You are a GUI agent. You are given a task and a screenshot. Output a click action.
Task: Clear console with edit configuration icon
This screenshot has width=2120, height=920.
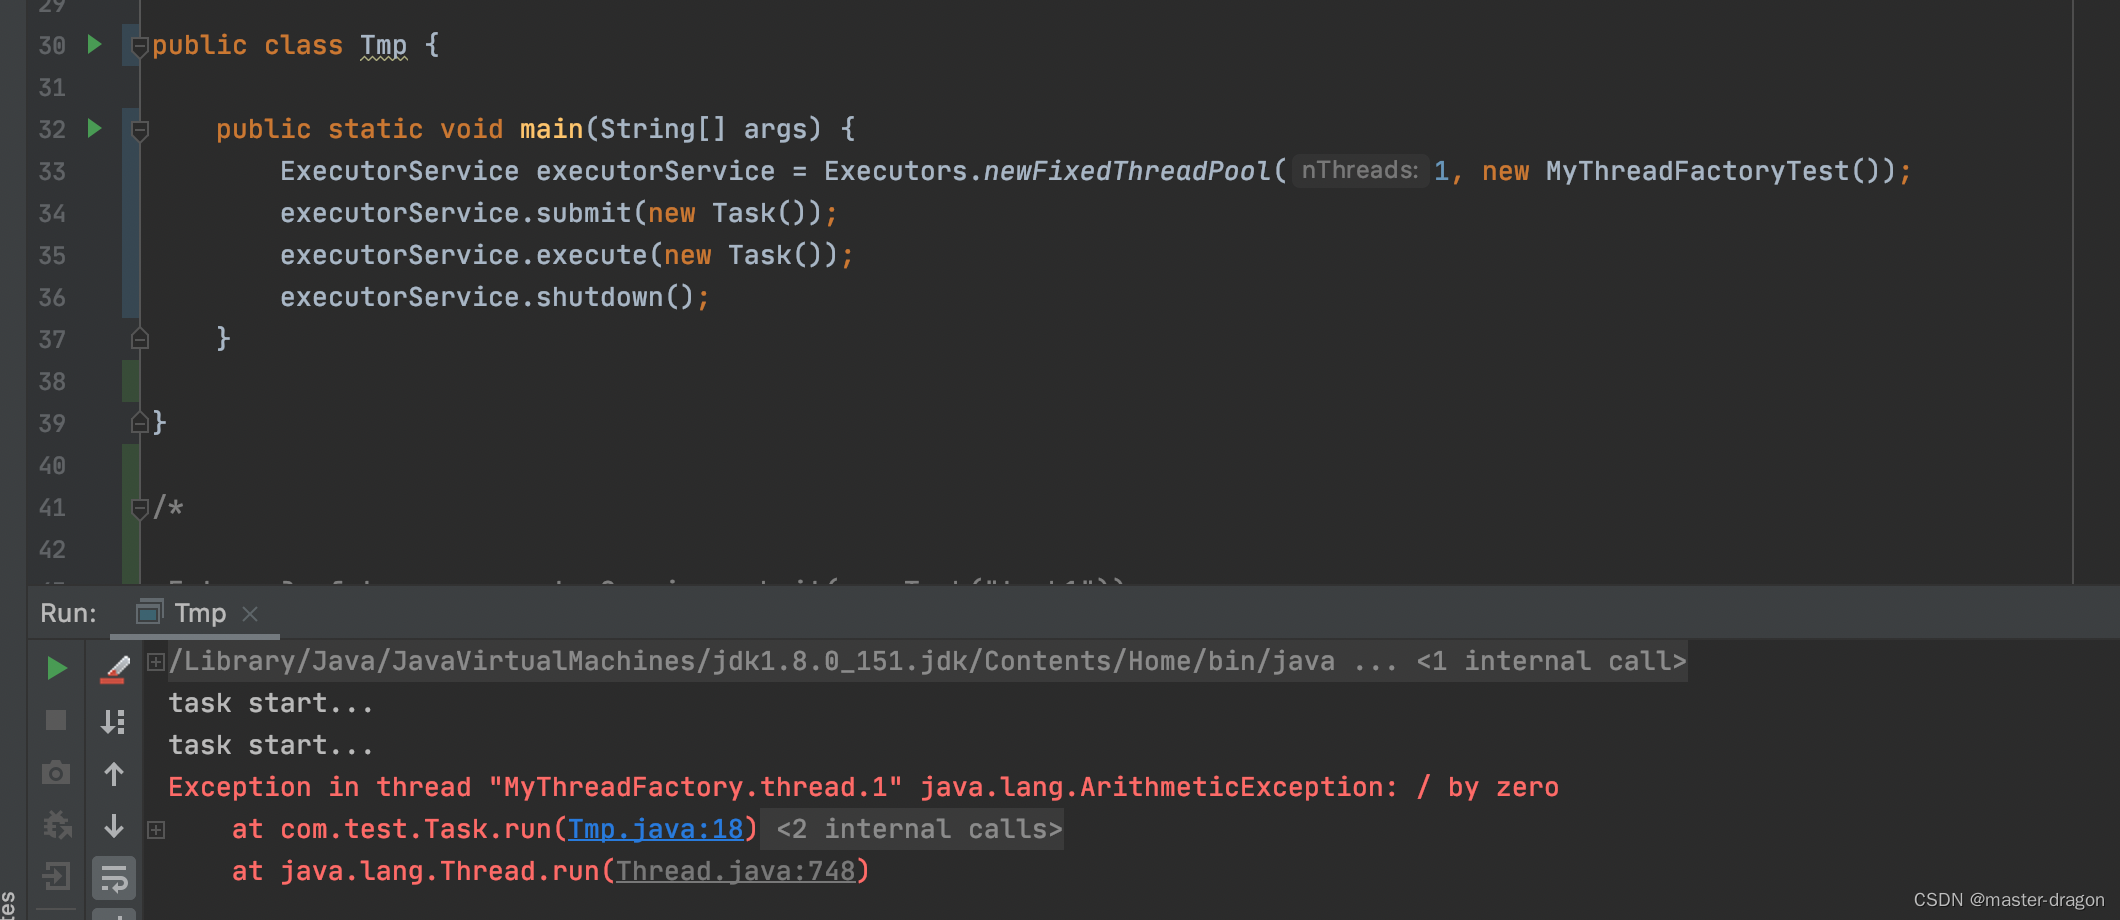[x=114, y=669]
